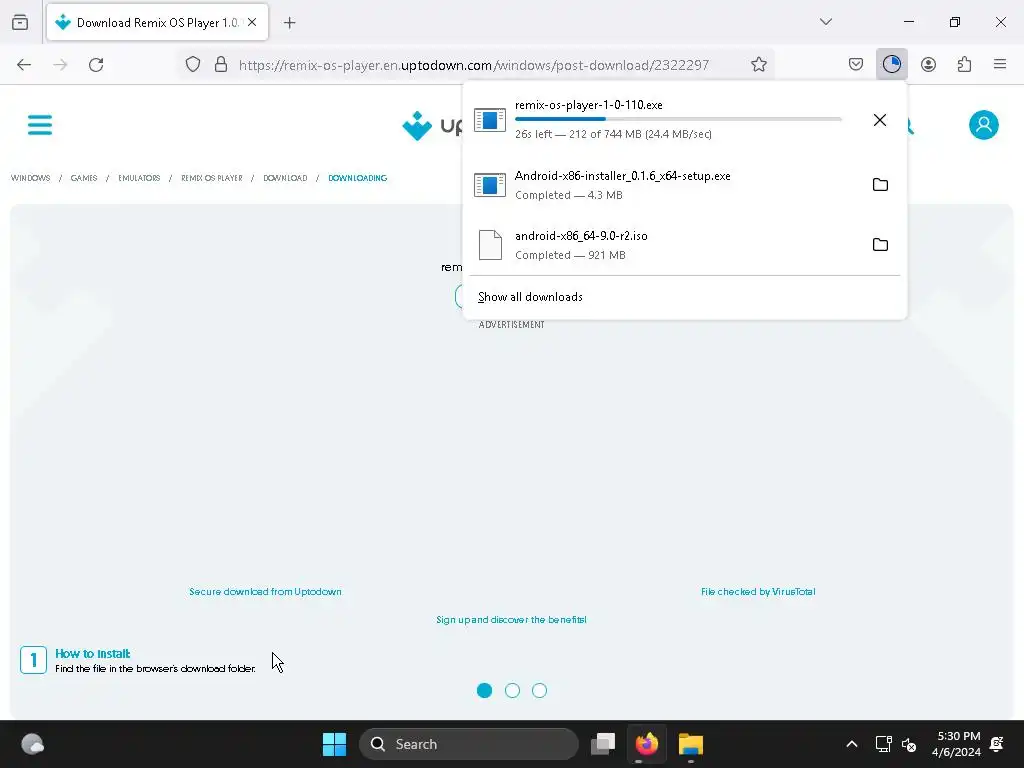Click the taskbar Search box

coord(469,744)
